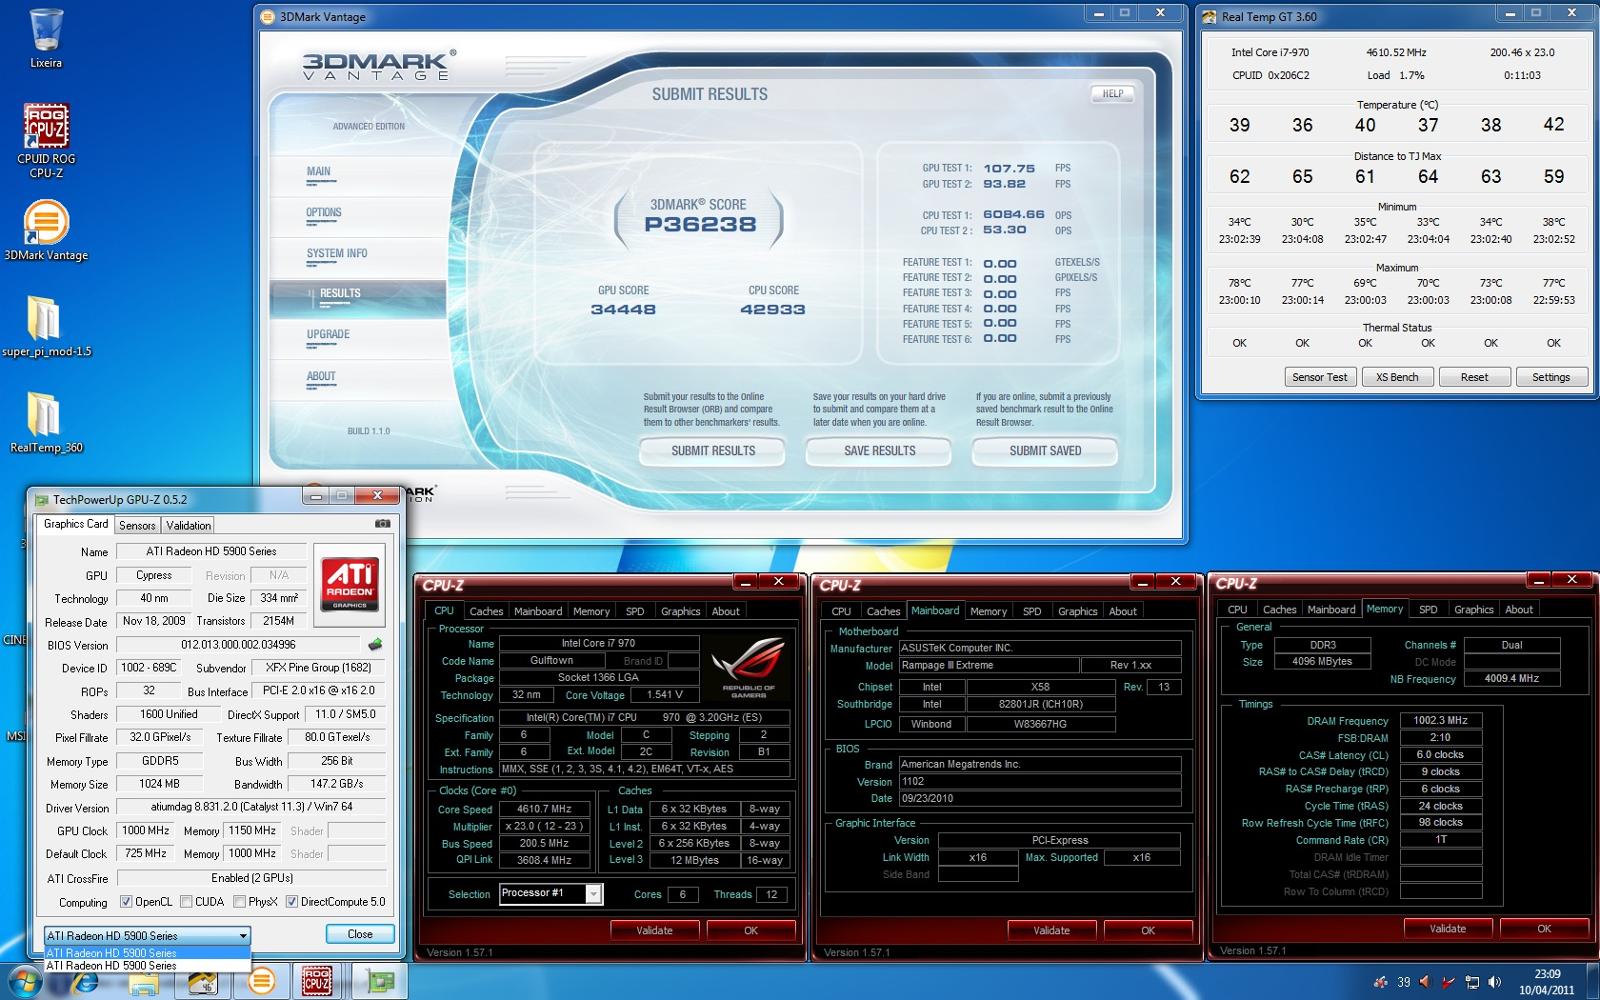Open the super_pi_mod-1.5 folder
The width and height of the screenshot is (1600, 1000).
click(x=46, y=326)
